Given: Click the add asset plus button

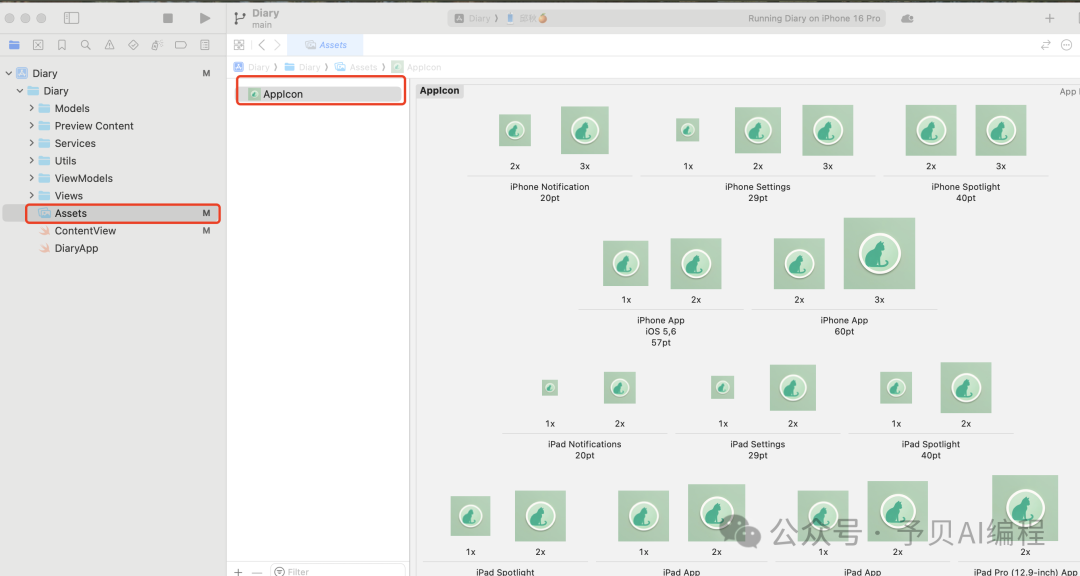Looking at the screenshot, I should click(x=238, y=571).
